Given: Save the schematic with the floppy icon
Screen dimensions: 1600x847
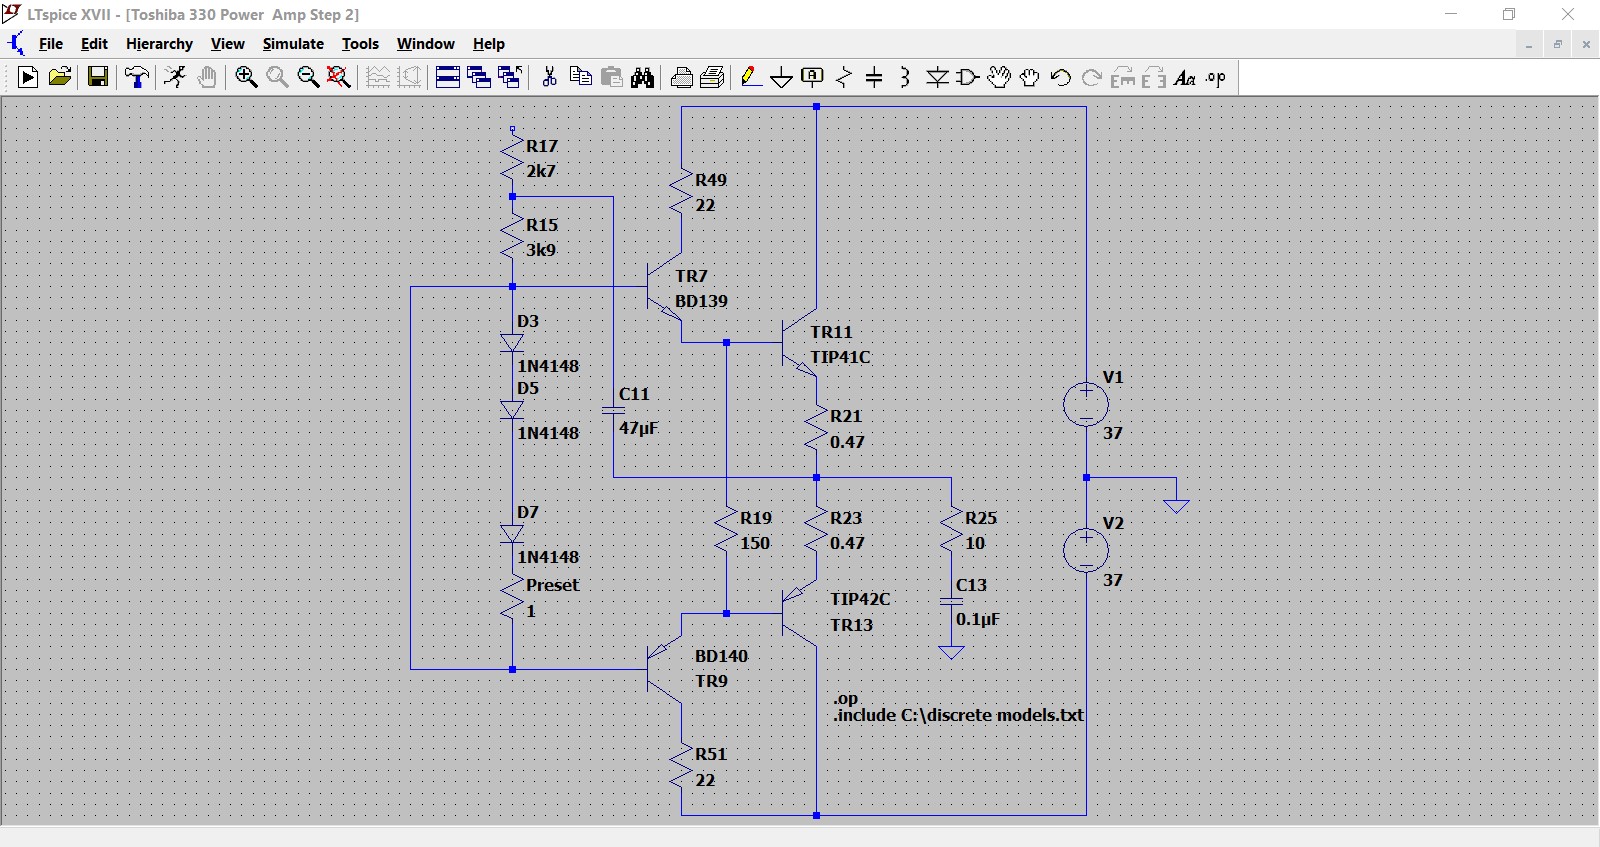Looking at the screenshot, I should (x=98, y=77).
